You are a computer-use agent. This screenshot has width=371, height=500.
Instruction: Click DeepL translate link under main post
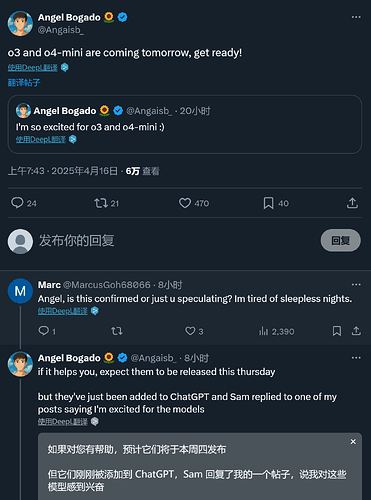point(33,68)
